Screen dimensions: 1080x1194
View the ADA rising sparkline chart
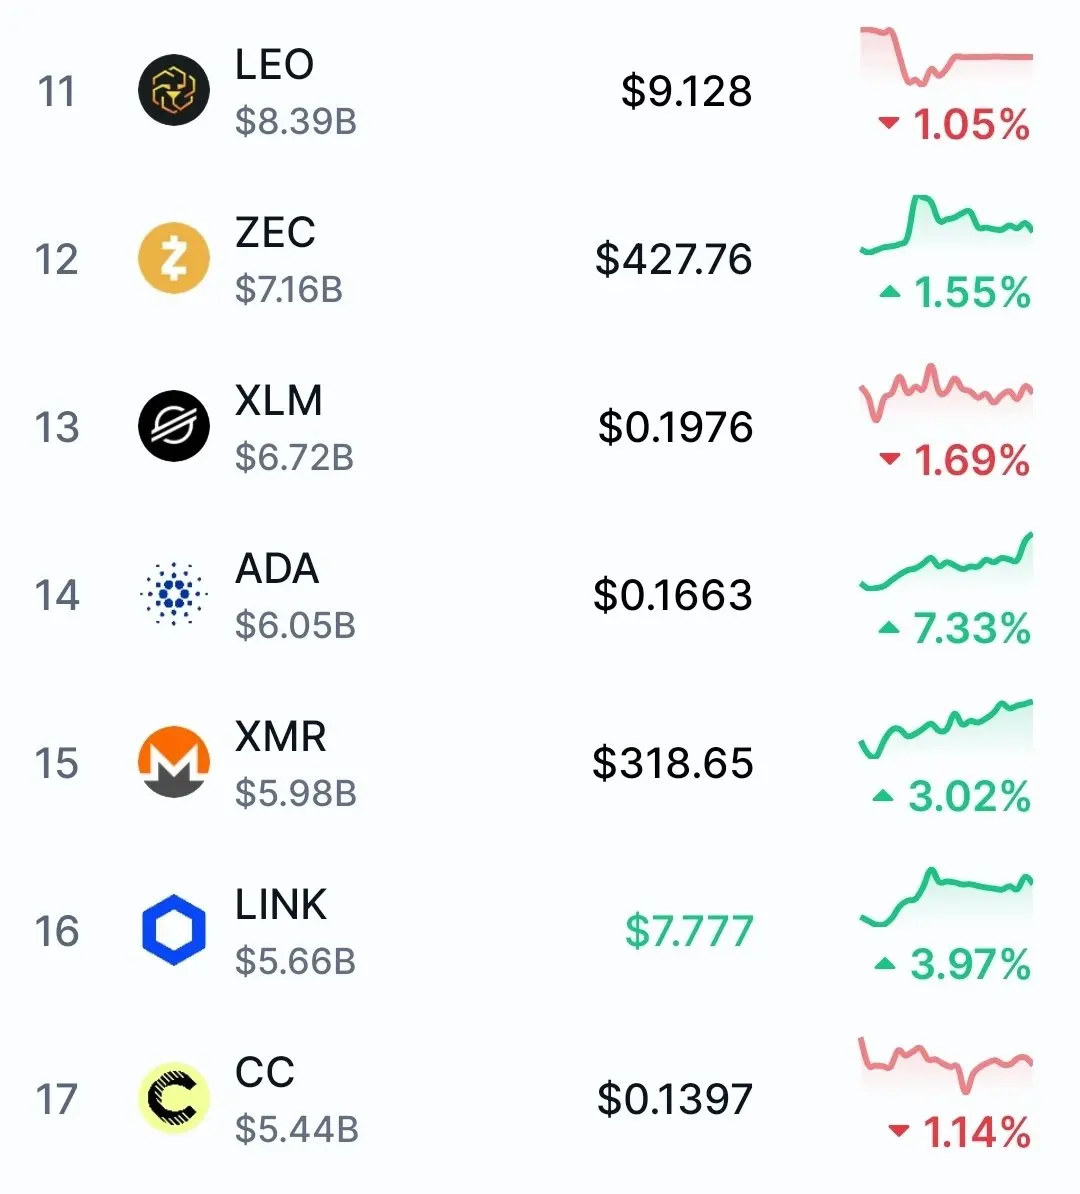(x=946, y=561)
